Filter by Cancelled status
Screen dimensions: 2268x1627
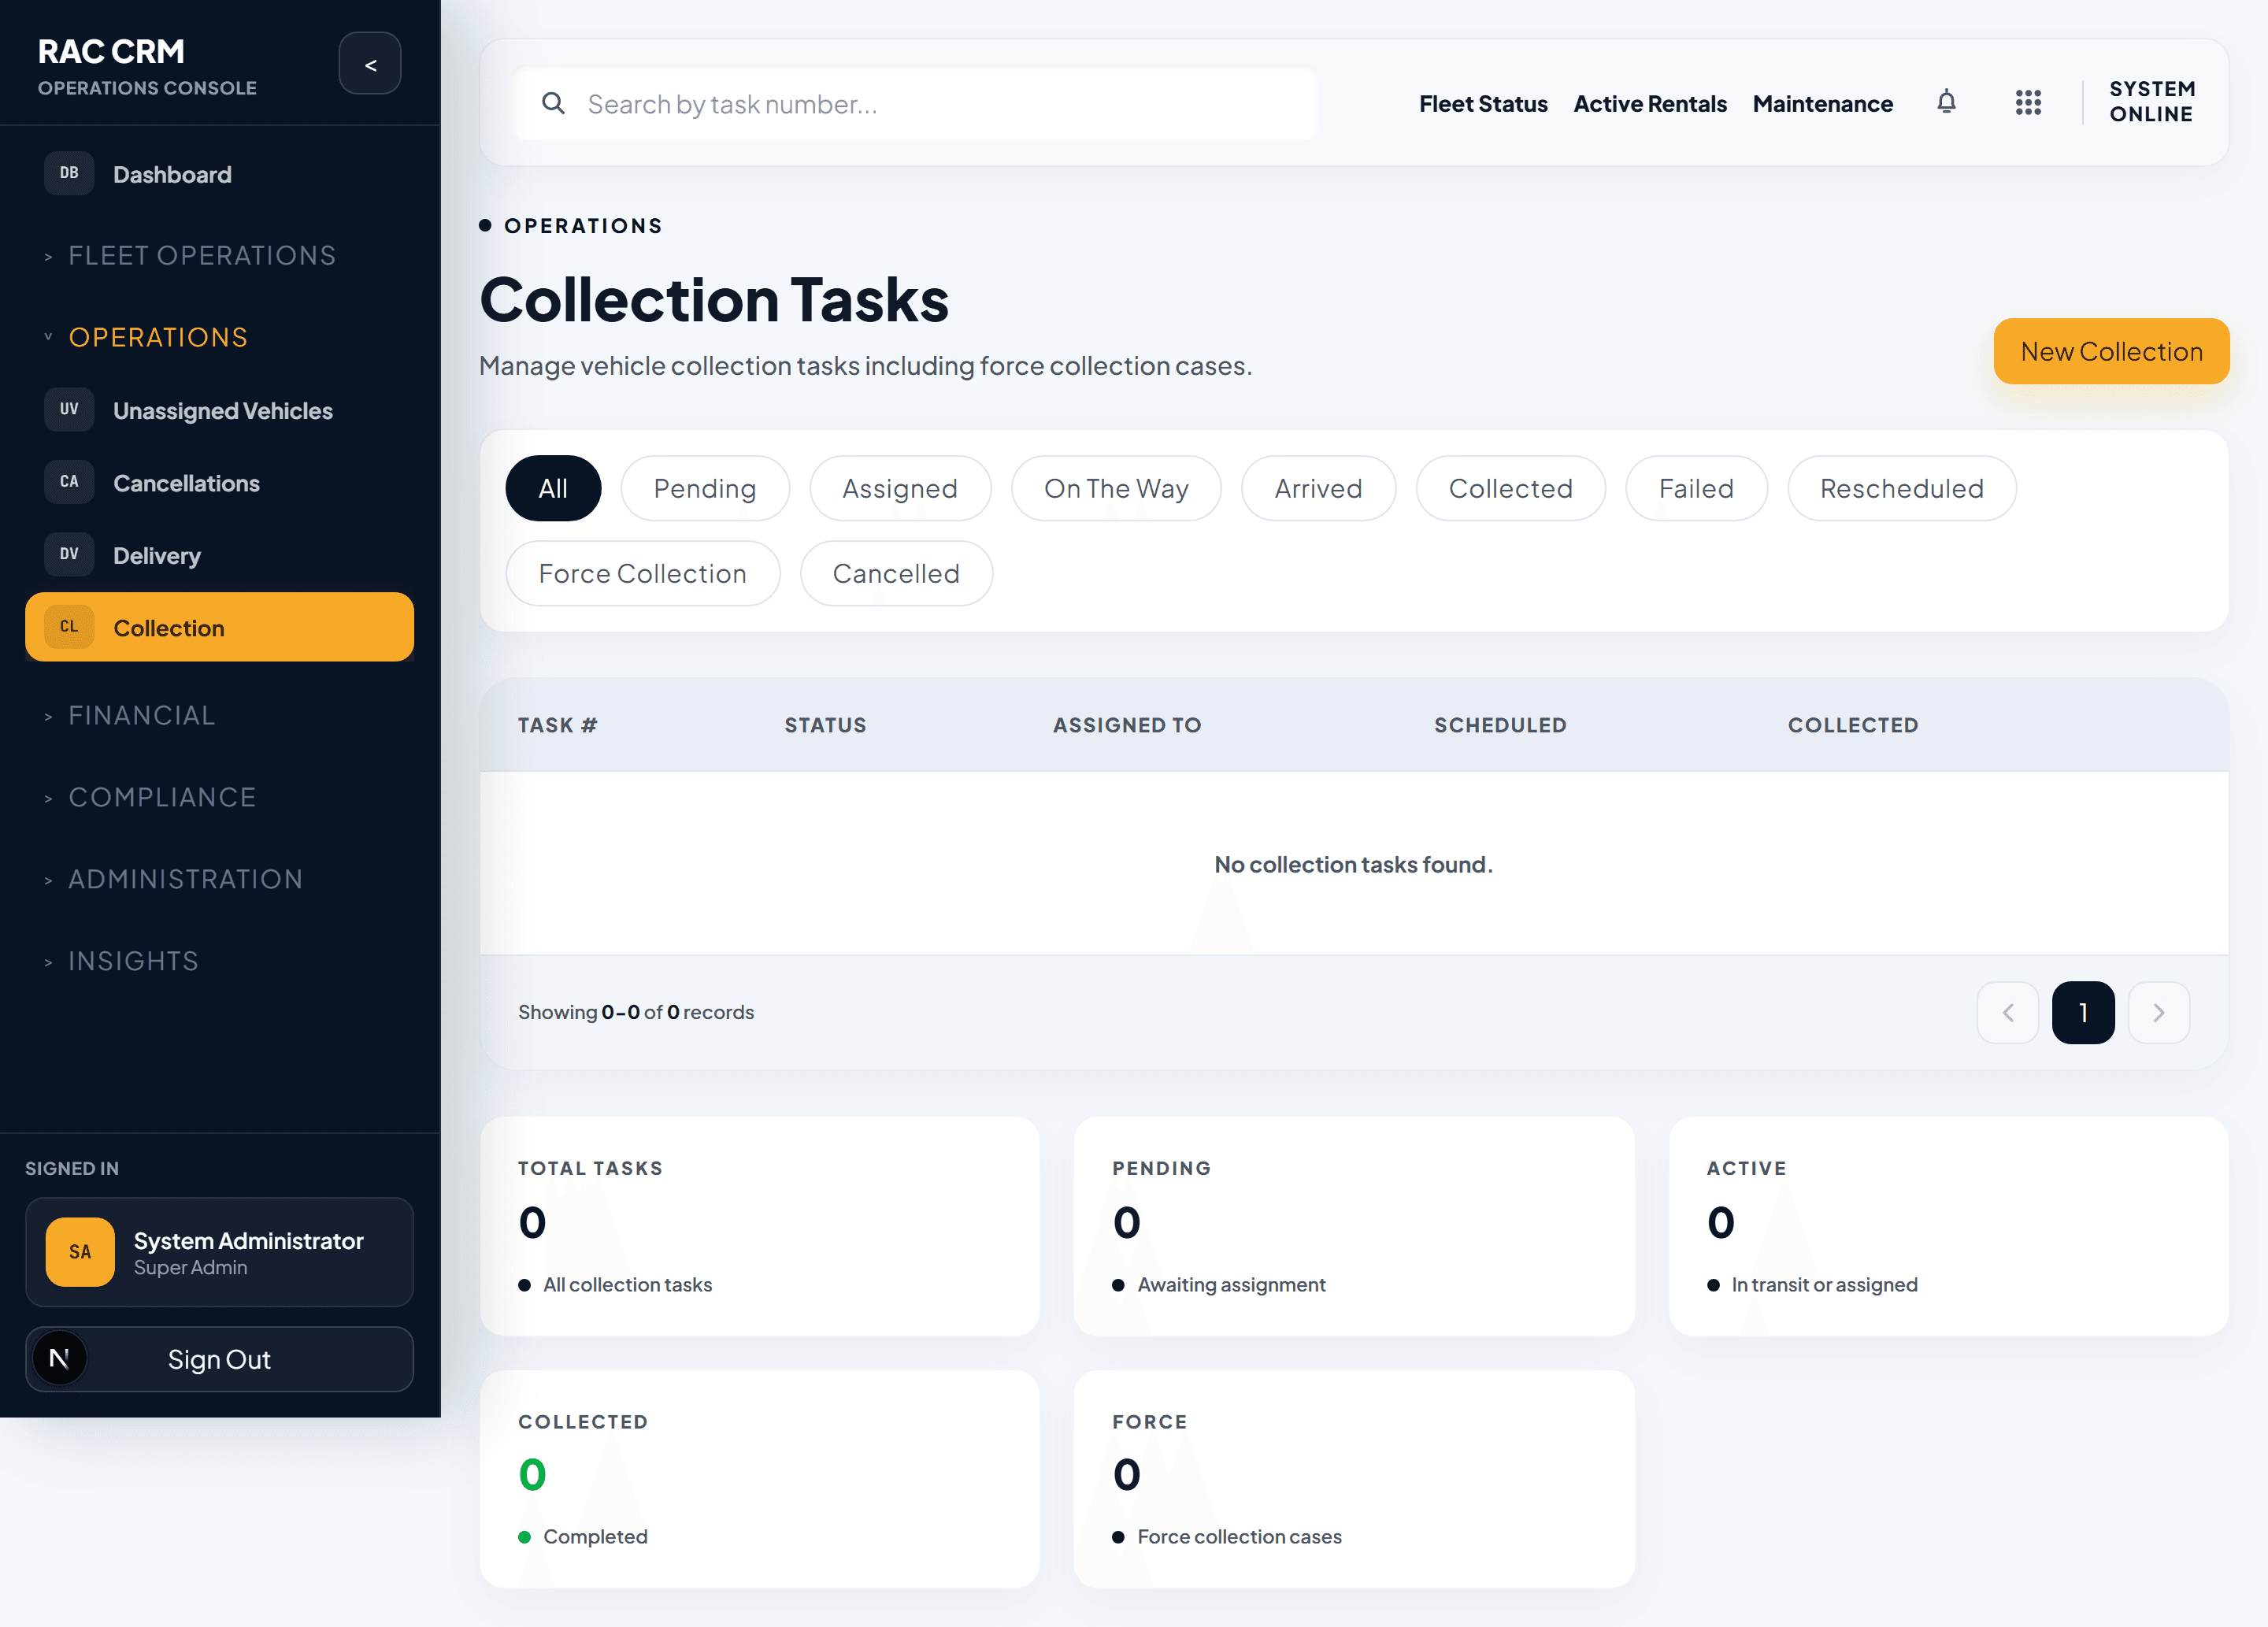coord(896,573)
